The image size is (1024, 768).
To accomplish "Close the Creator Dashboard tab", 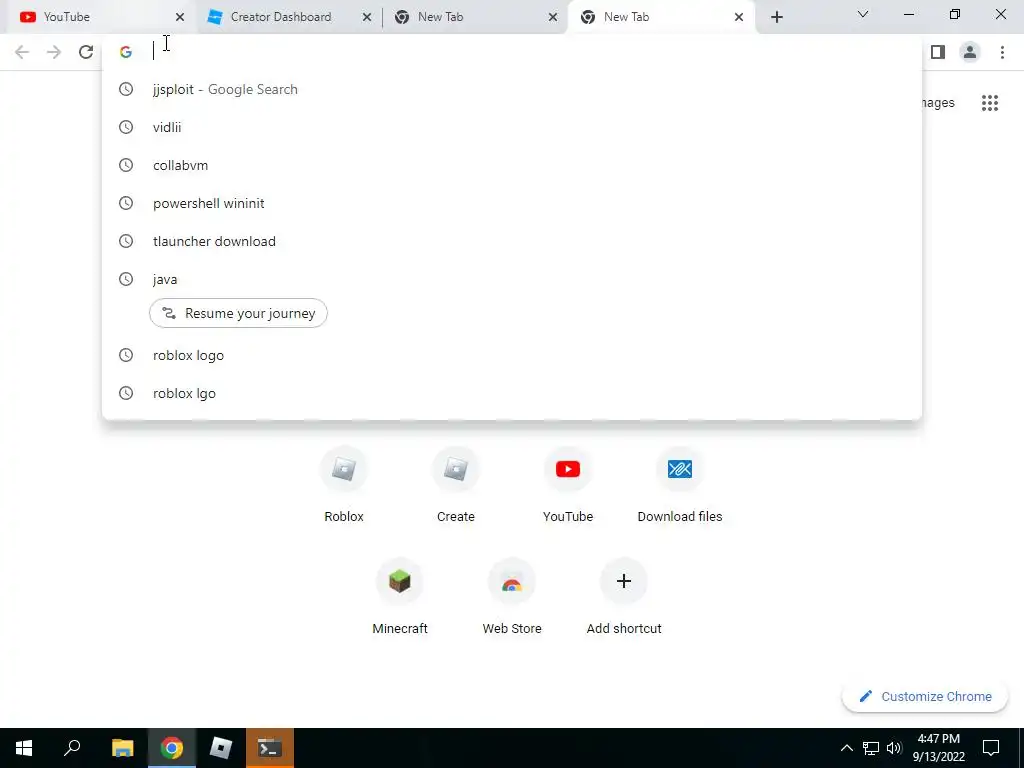I will point(367,17).
